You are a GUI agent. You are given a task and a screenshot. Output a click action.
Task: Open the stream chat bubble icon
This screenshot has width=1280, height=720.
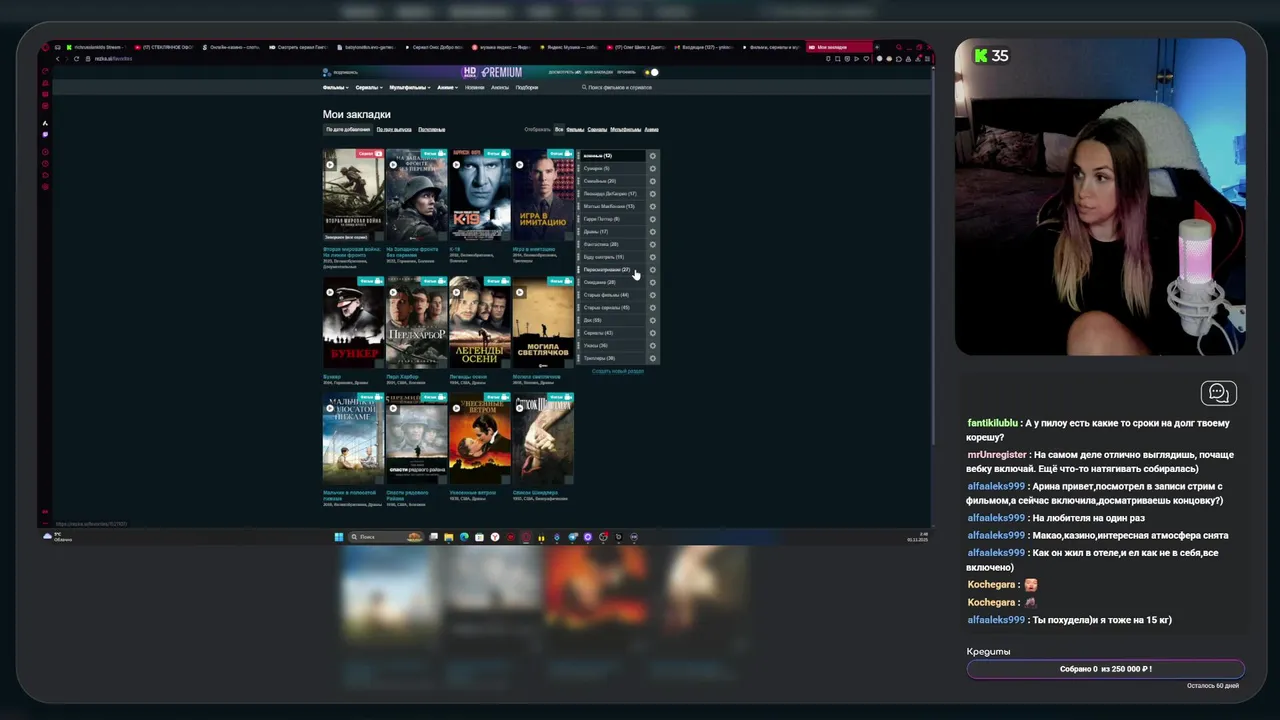click(1219, 393)
